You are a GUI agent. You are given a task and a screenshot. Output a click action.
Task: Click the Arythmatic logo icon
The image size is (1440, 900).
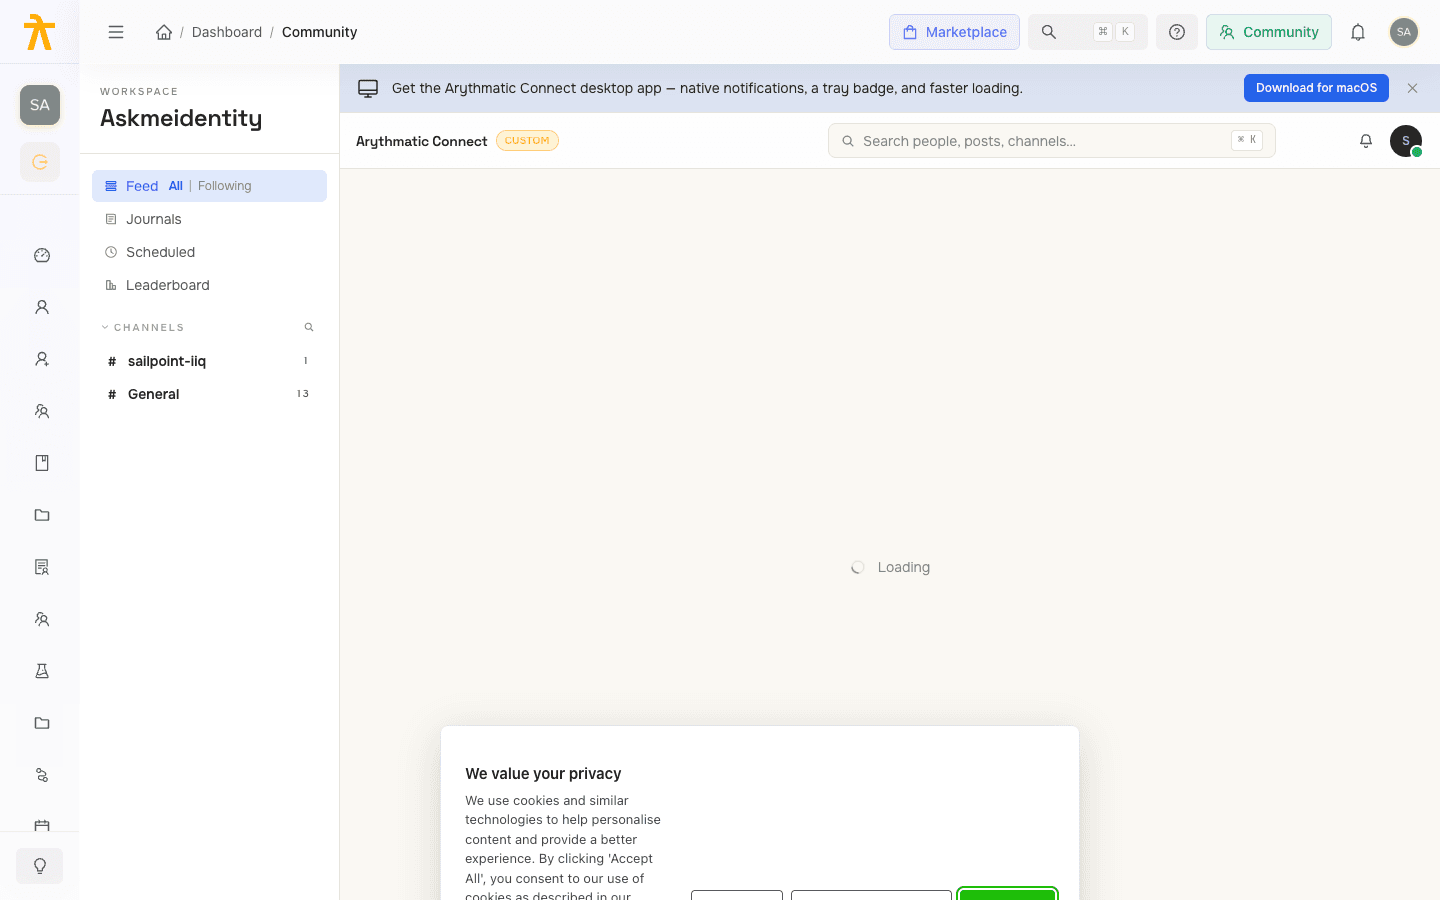pyautogui.click(x=39, y=32)
